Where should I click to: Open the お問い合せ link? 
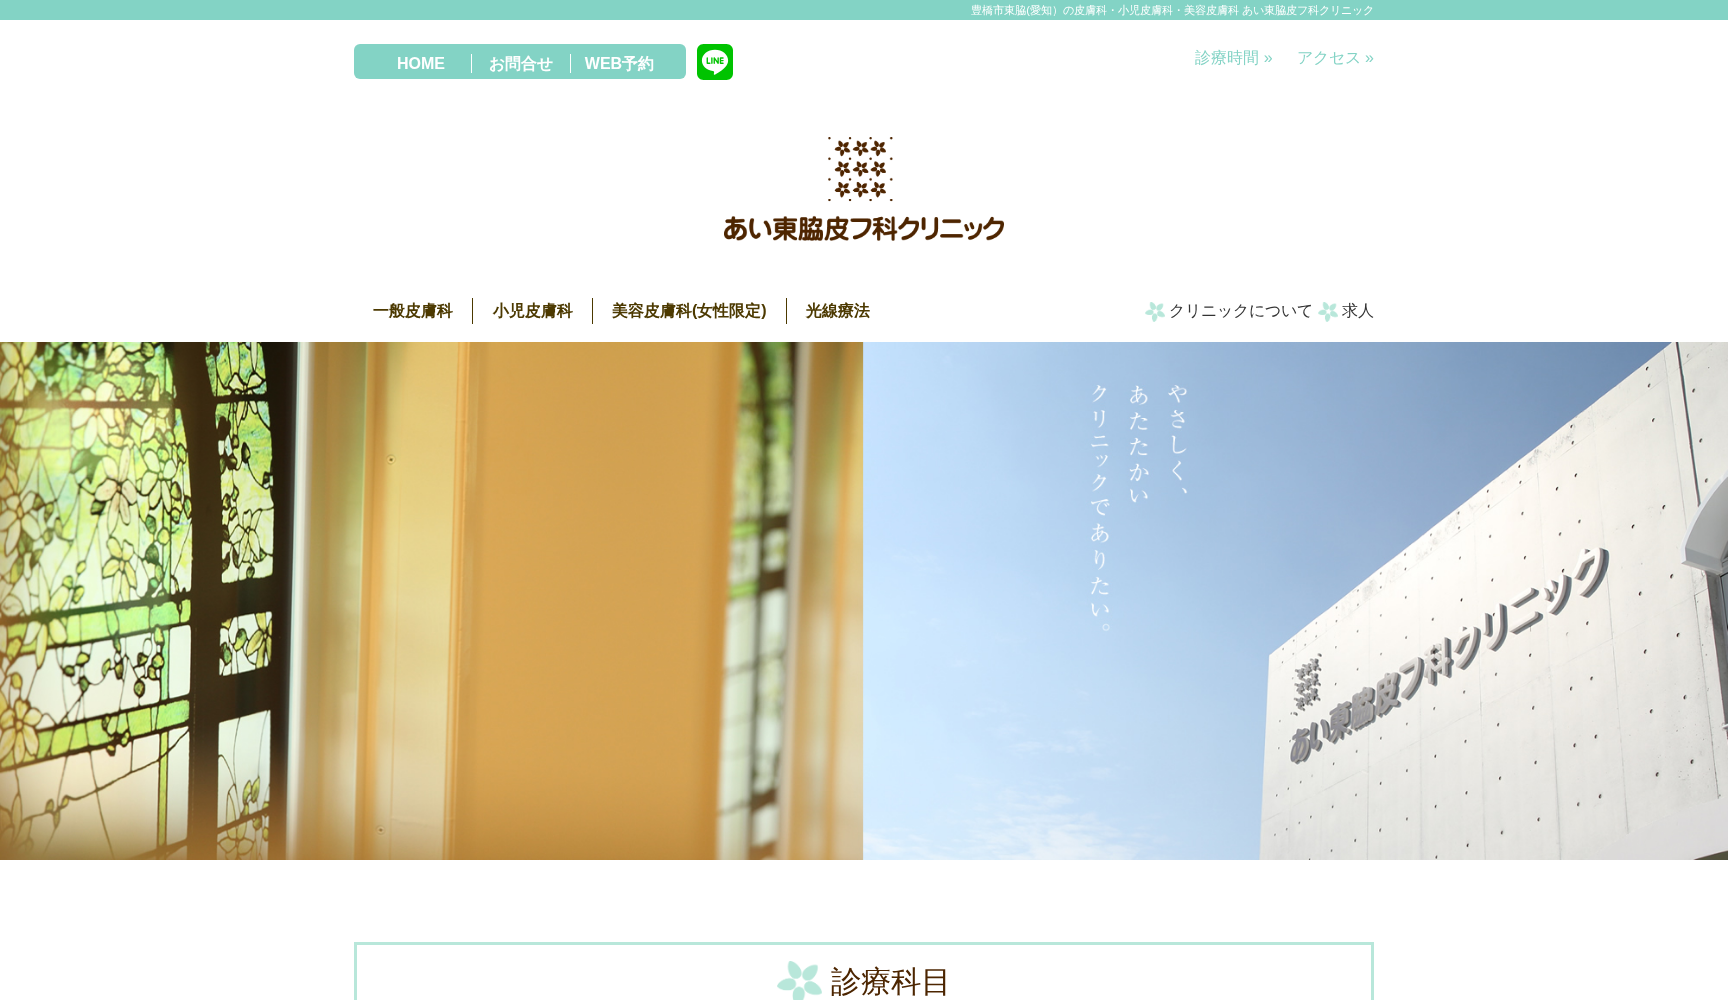click(x=519, y=62)
